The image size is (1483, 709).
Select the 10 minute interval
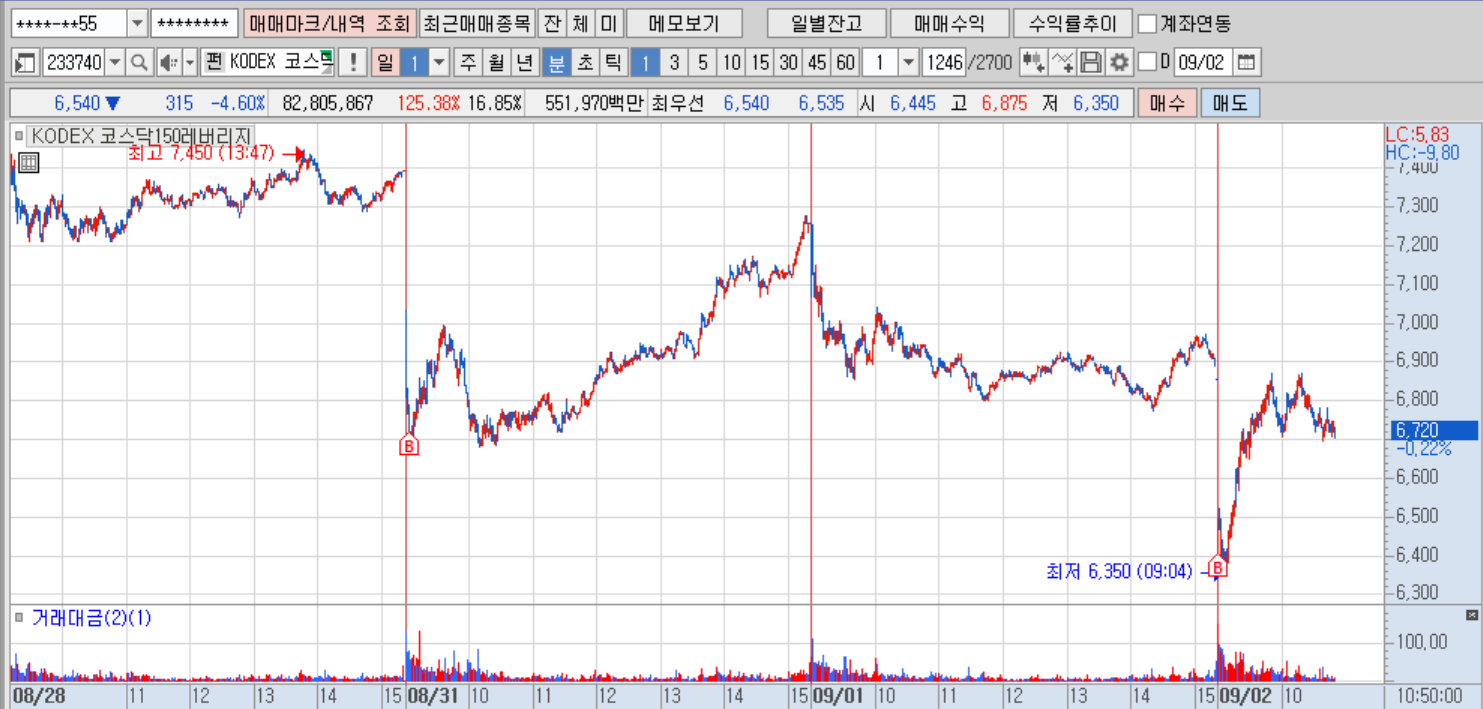732,63
